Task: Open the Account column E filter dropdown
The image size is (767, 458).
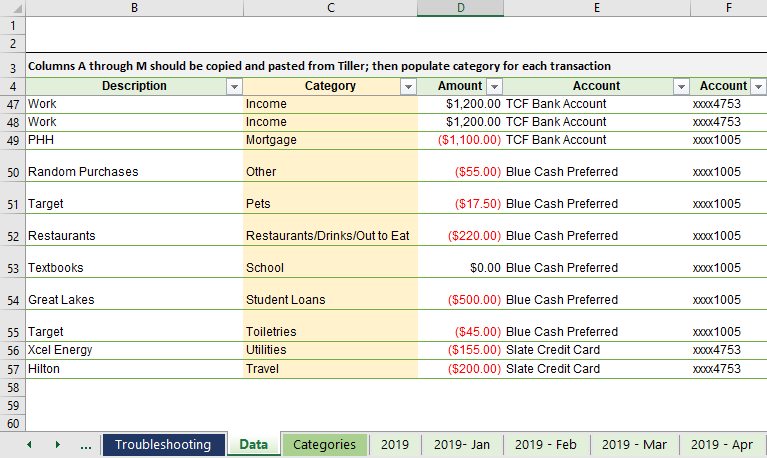Action: click(681, 87)
